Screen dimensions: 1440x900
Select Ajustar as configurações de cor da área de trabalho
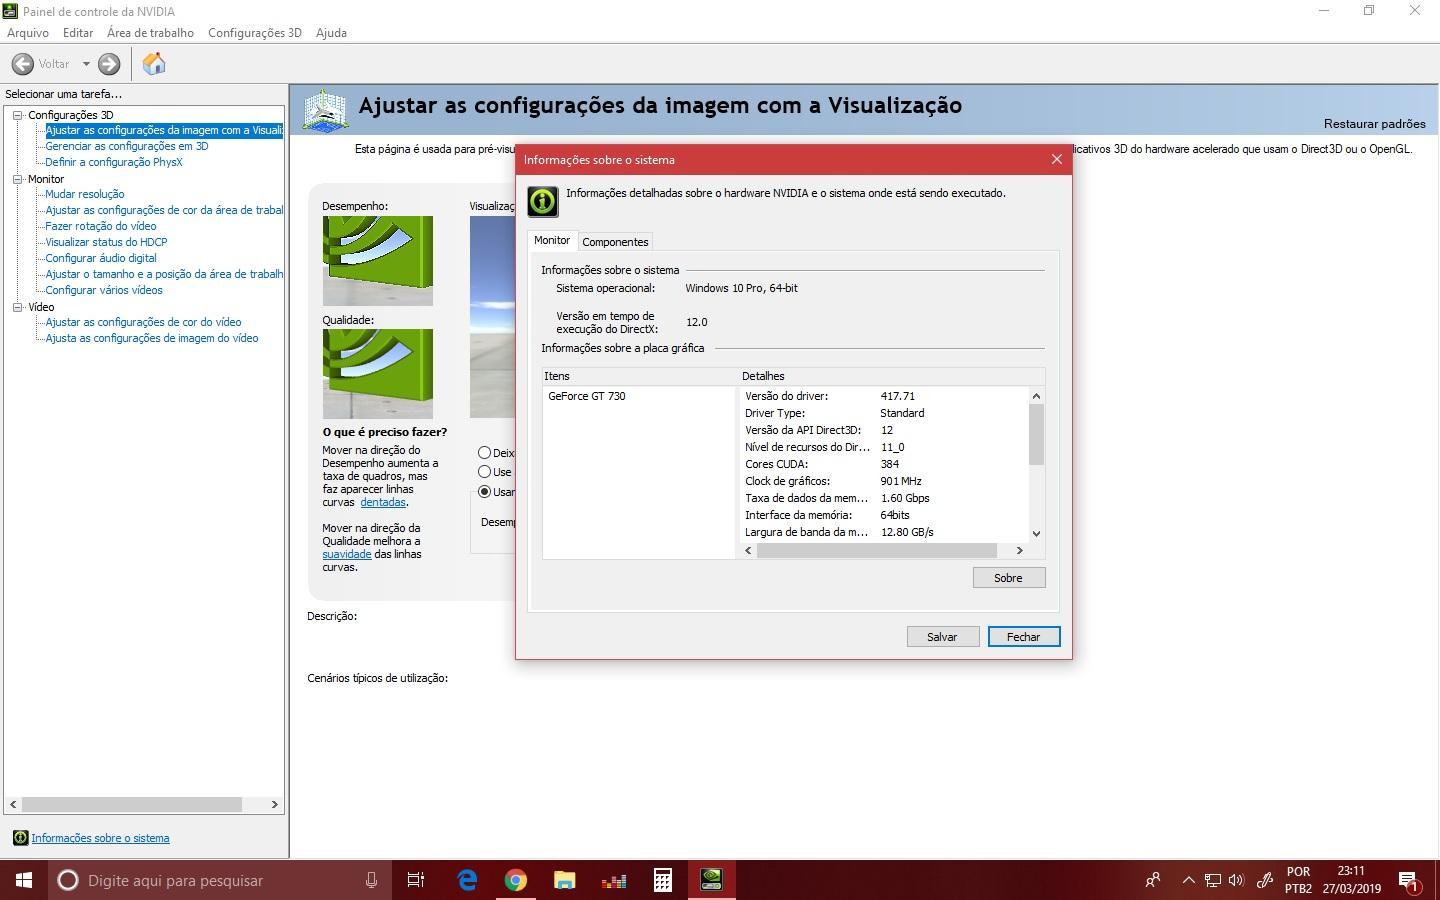[x=164, y=210]
